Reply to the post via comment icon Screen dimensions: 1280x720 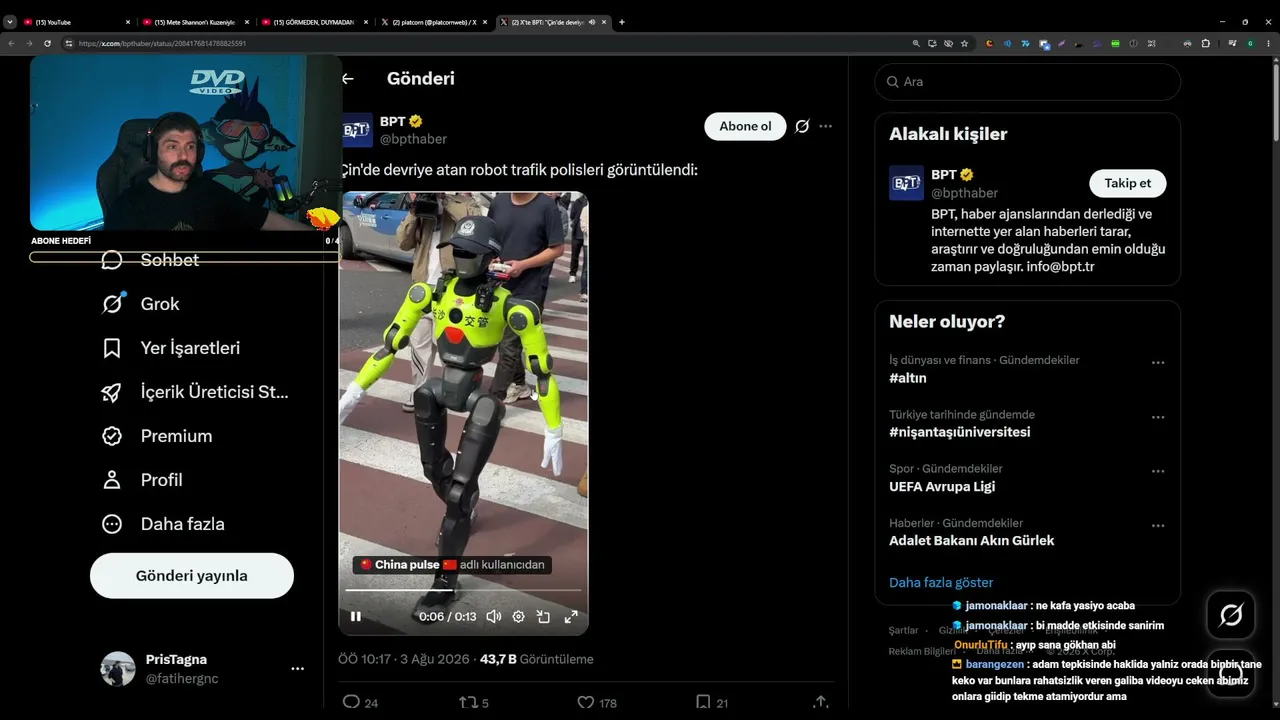point(351,702)
